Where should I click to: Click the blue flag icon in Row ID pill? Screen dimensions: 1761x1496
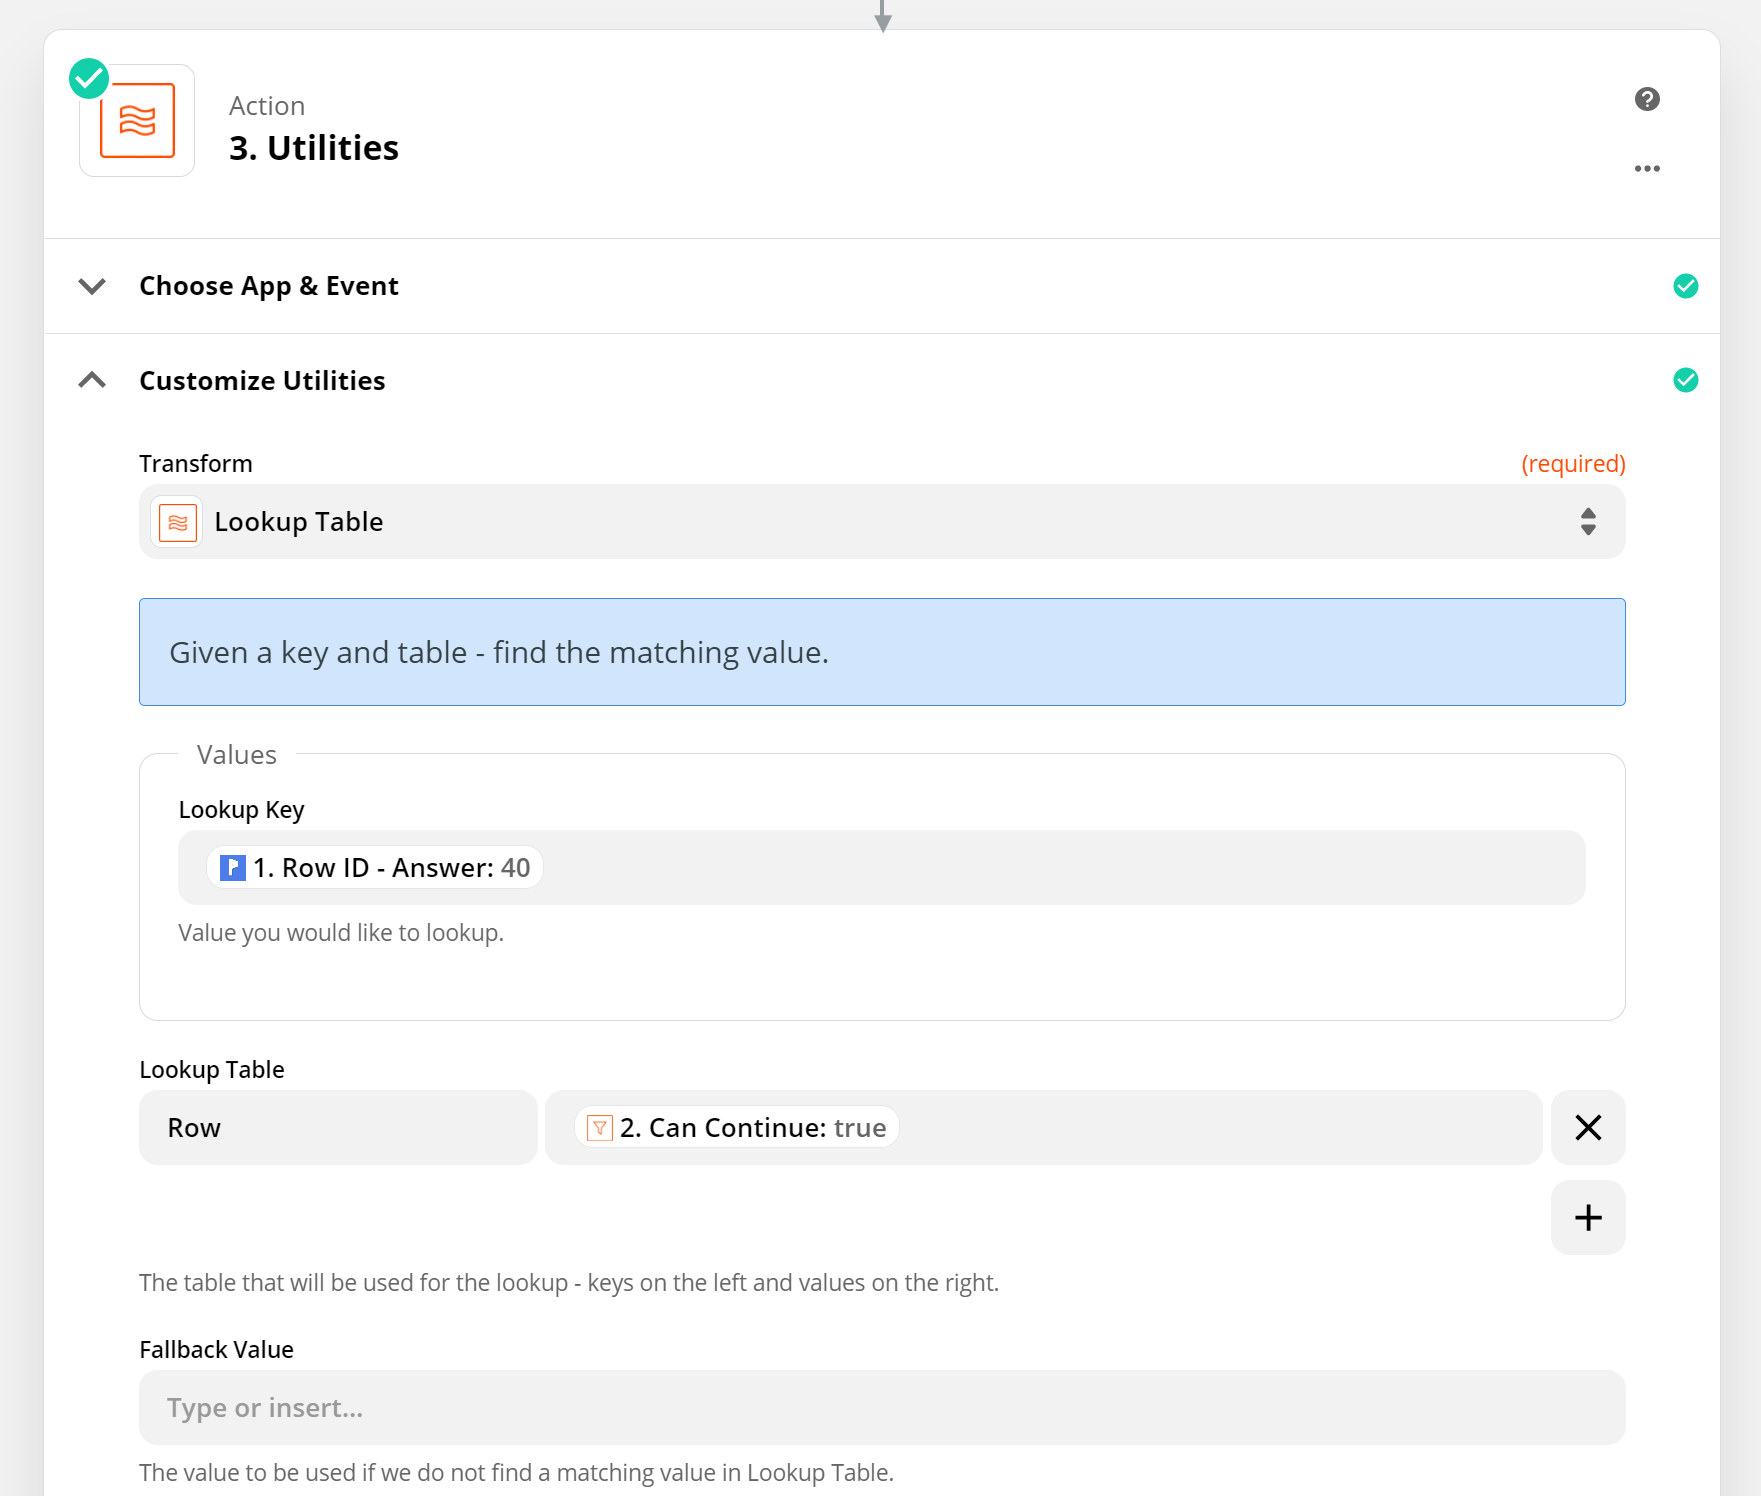232,867
